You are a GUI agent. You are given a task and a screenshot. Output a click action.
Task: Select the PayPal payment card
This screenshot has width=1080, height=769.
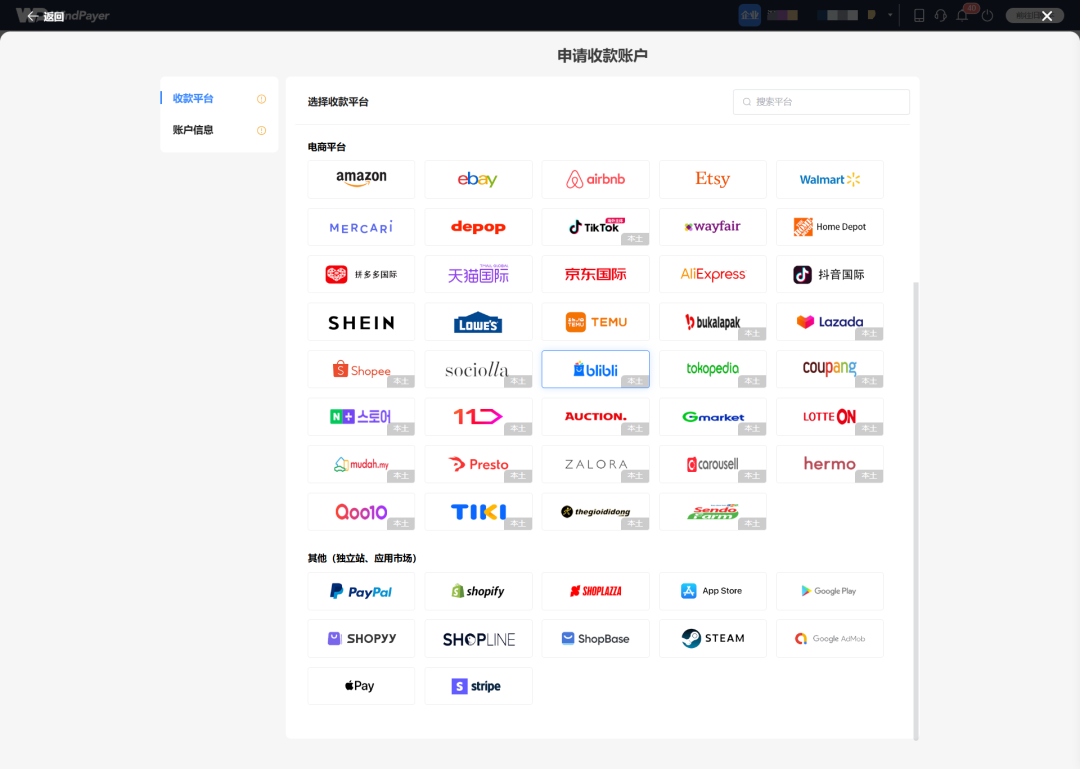(x=361, y=591)
